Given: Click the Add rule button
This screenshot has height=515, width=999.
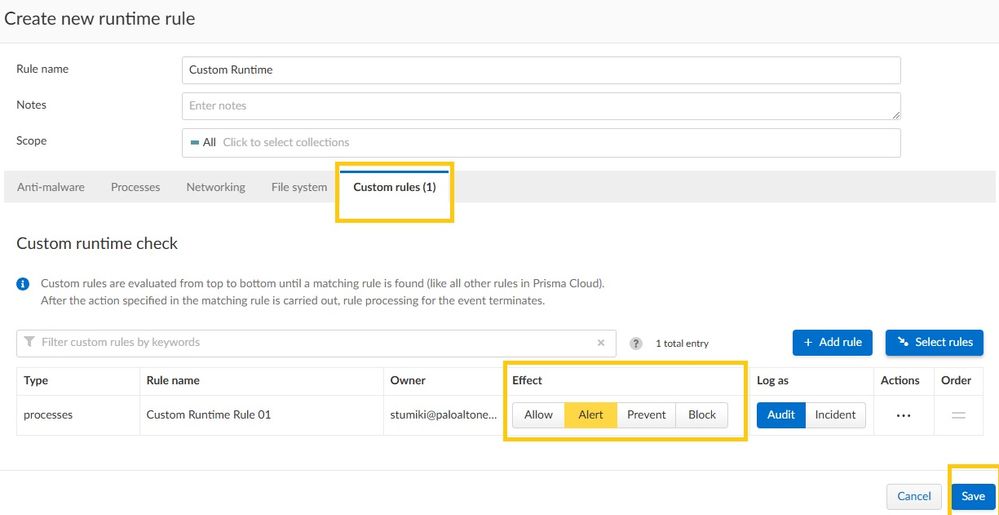Looking at the screenshot, I should click(833, 342).
